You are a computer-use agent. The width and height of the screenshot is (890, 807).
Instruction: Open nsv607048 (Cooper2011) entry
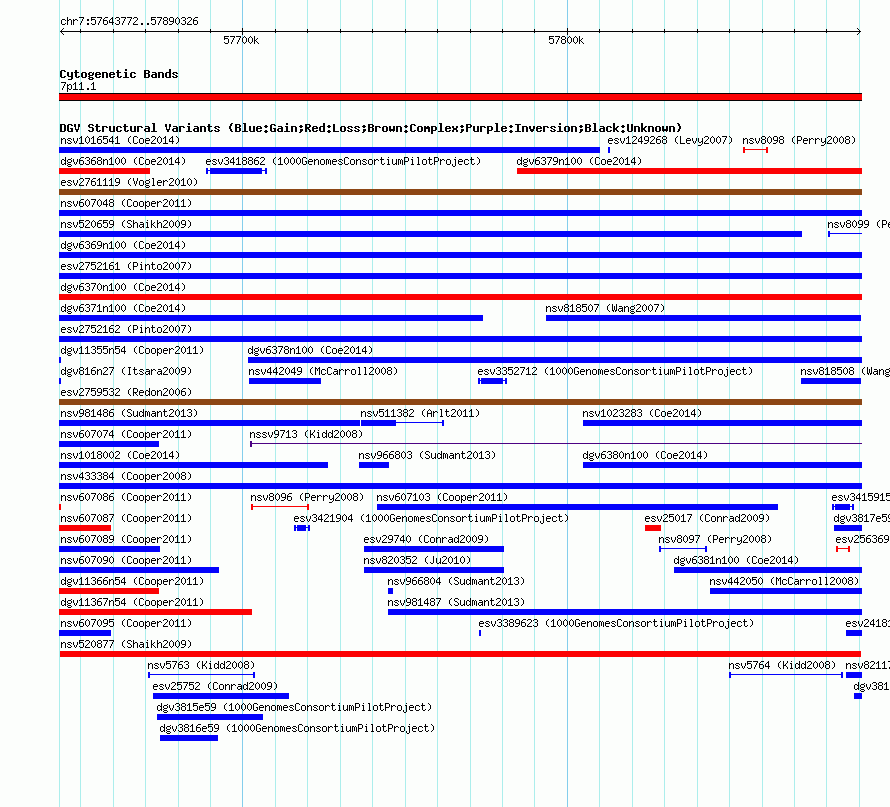click(126, 203)
